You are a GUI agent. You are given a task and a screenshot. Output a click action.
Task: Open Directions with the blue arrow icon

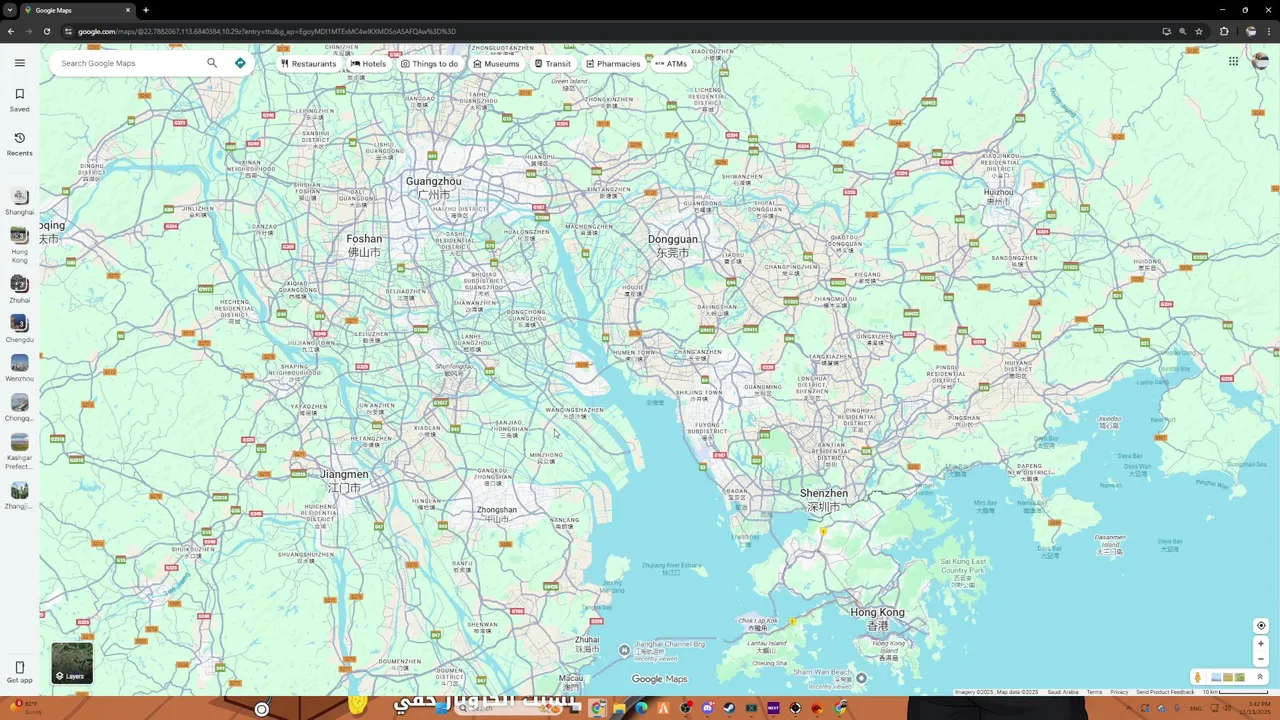point(240,63)
